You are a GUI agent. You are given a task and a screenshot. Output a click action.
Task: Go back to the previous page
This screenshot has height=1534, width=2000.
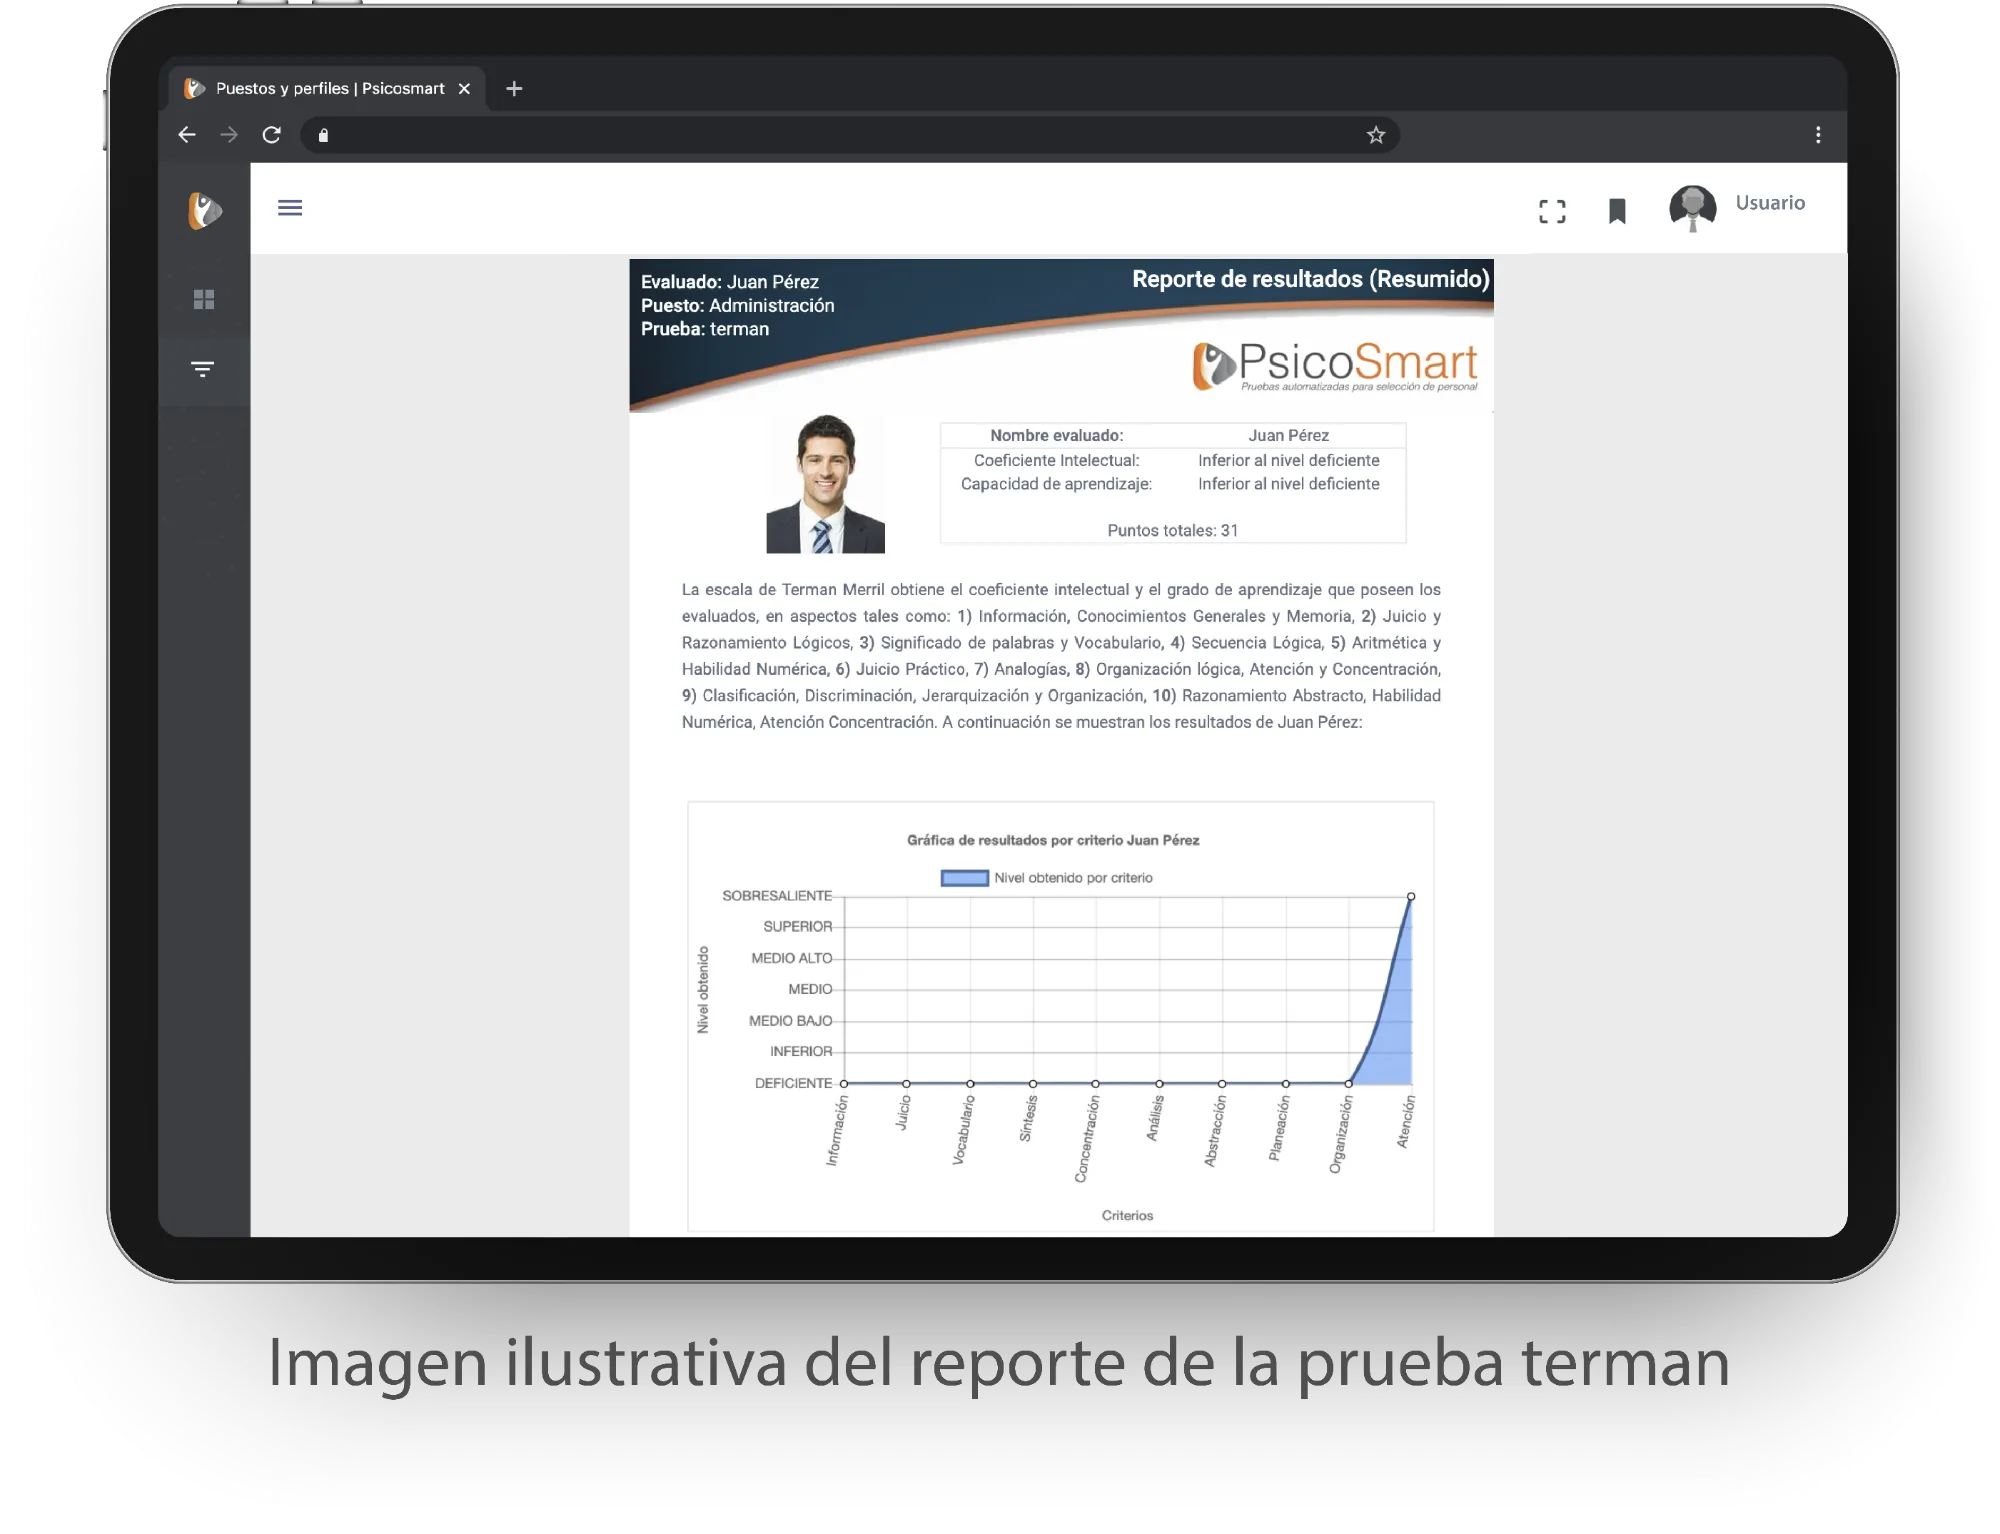point(187,135)
